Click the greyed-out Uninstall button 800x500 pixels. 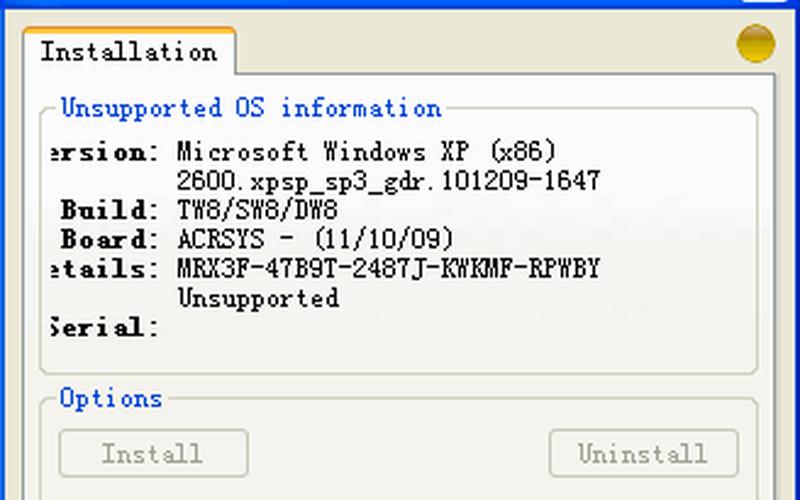tap(643, 454)
